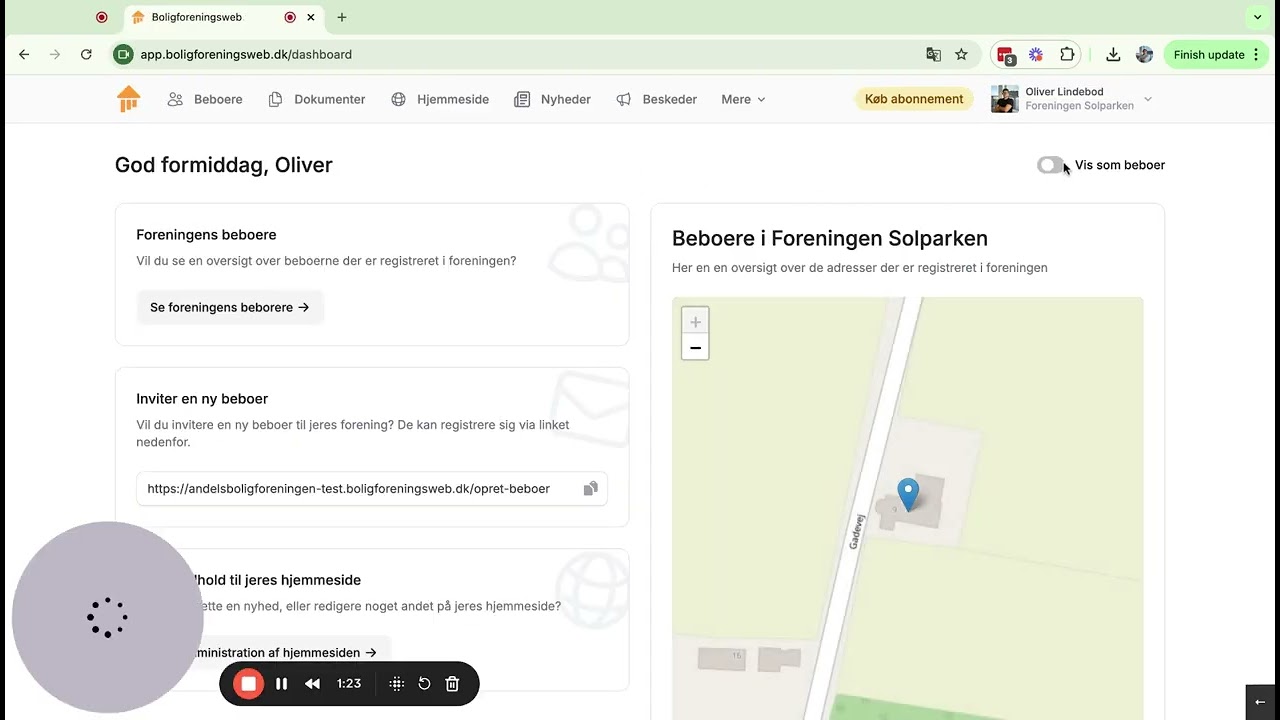Open the Beboere section

pyautogui.click(x=205, y=99)
